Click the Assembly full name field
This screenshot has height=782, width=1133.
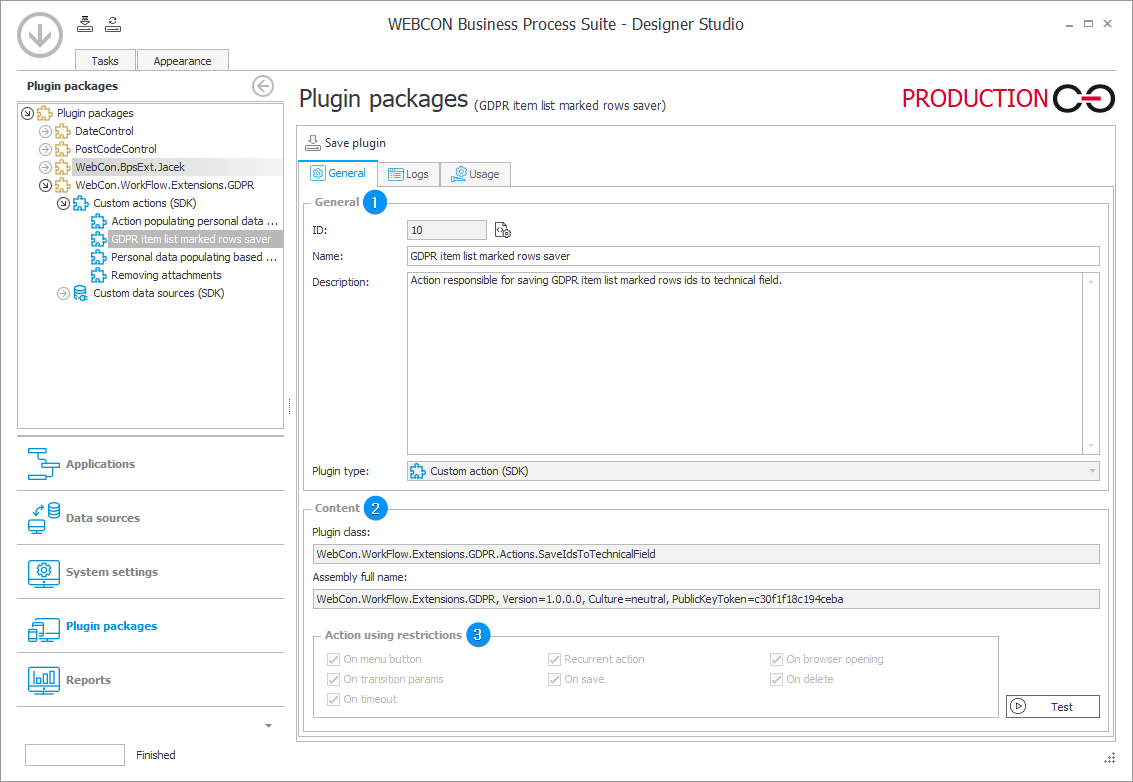706,599
